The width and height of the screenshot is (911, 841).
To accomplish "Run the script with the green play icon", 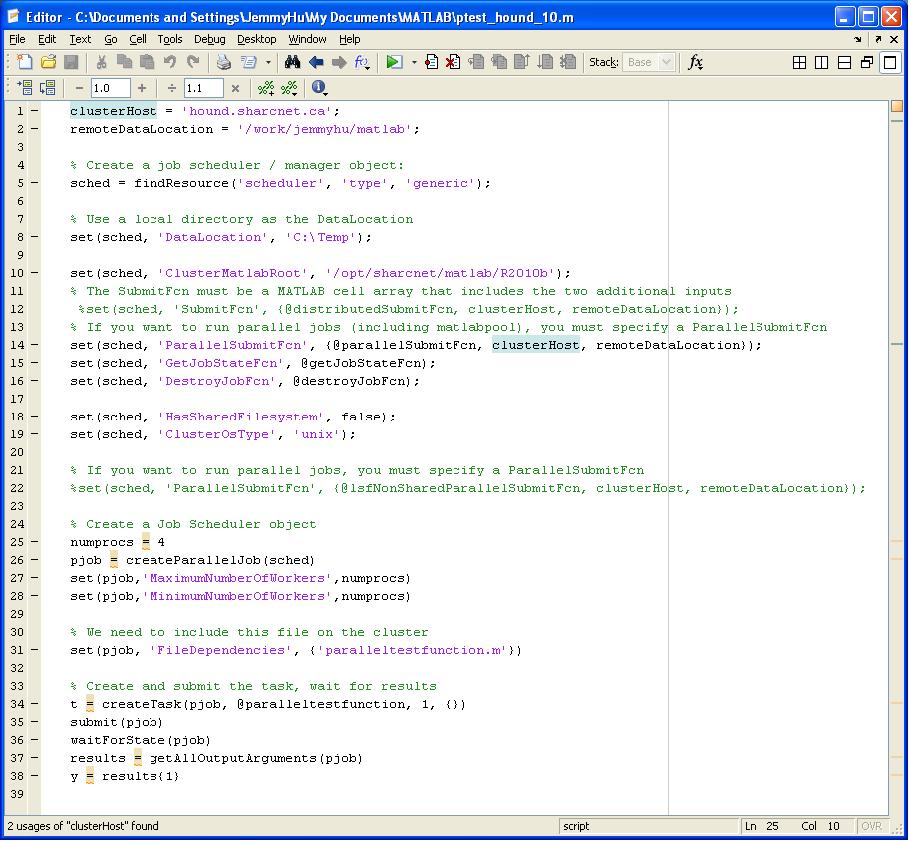I will click(x=394, y=63).
